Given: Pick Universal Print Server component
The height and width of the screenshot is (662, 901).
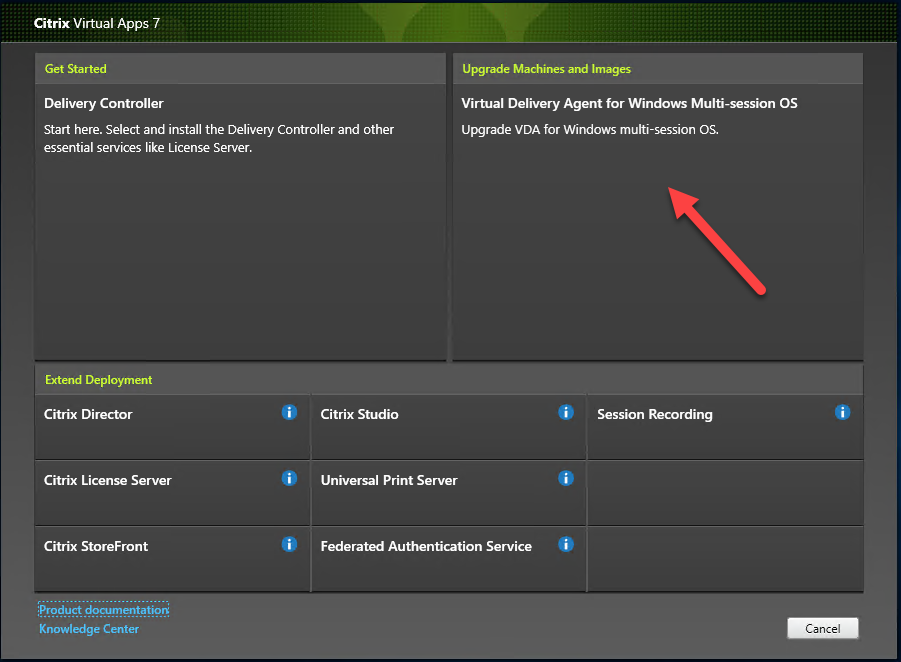Looking at the screenshot, I should click(x=389, y=481).
